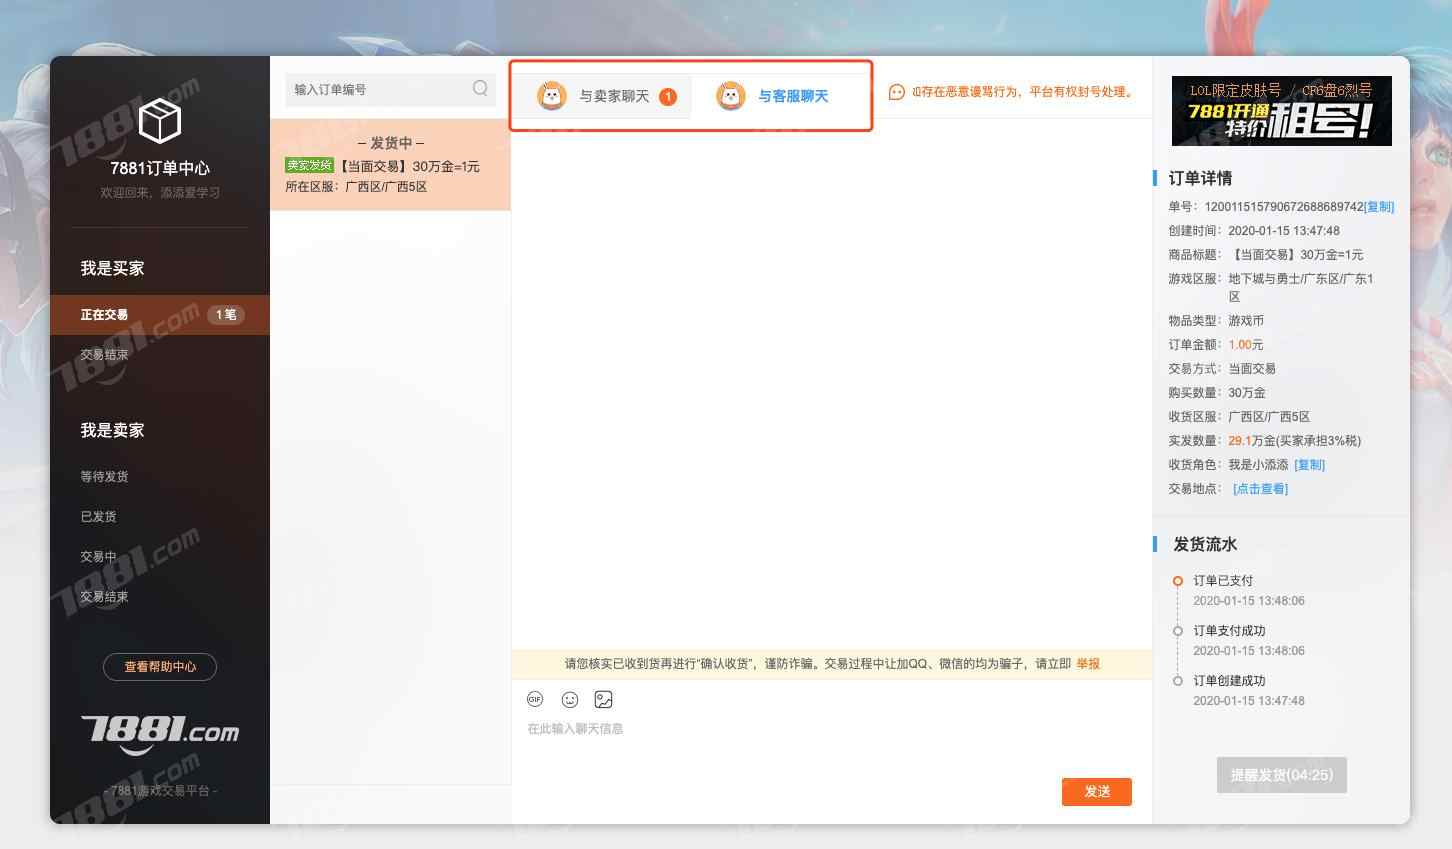The image size is (1452, 849).
Task: Select 正在交易 in the buyer menu
Action: tap(160, 315)
